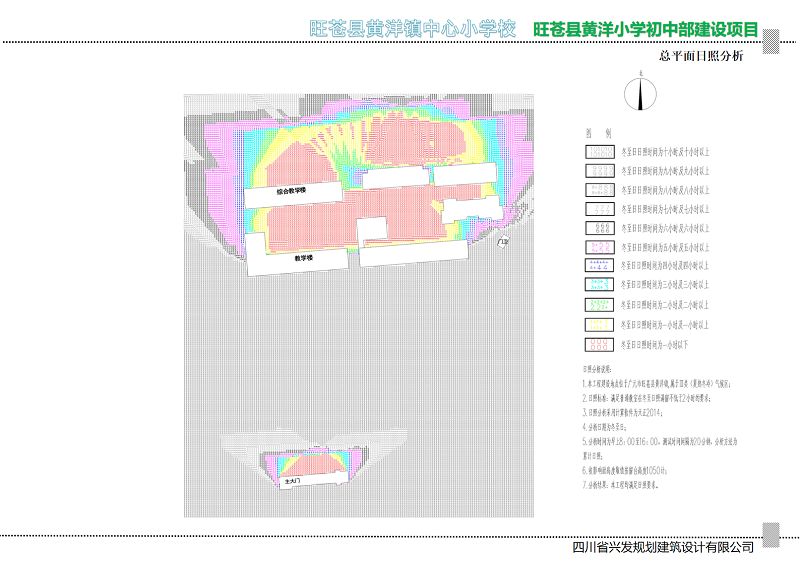Click the green 旺苍县黄洋小学初中部建设项目 project title
Image resolution: width=800 pixels, height=565 pixels.
646,30
